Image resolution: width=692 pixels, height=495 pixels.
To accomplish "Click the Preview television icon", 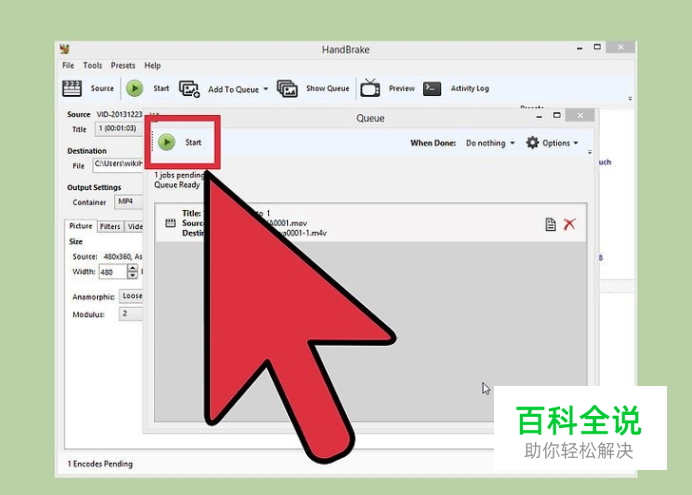I will pyautogui.click(x=370, y=88).
